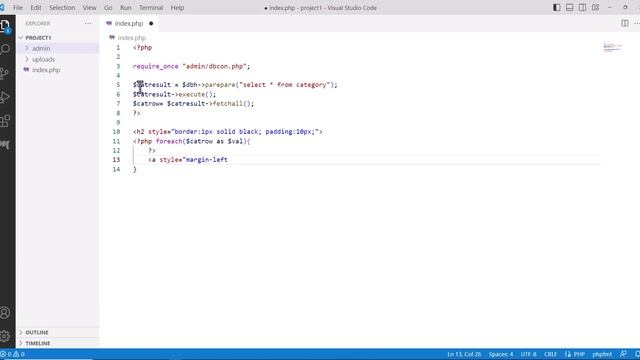640x360 pixels.
Task: Select the index.php editor tab
Action: (x=129, y=23)
